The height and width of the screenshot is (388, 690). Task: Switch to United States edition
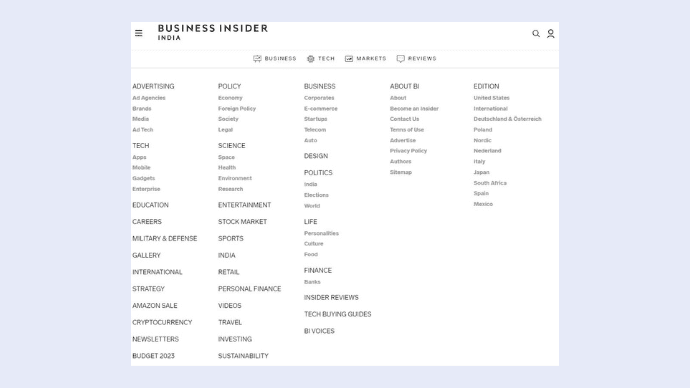pos(492,98)
